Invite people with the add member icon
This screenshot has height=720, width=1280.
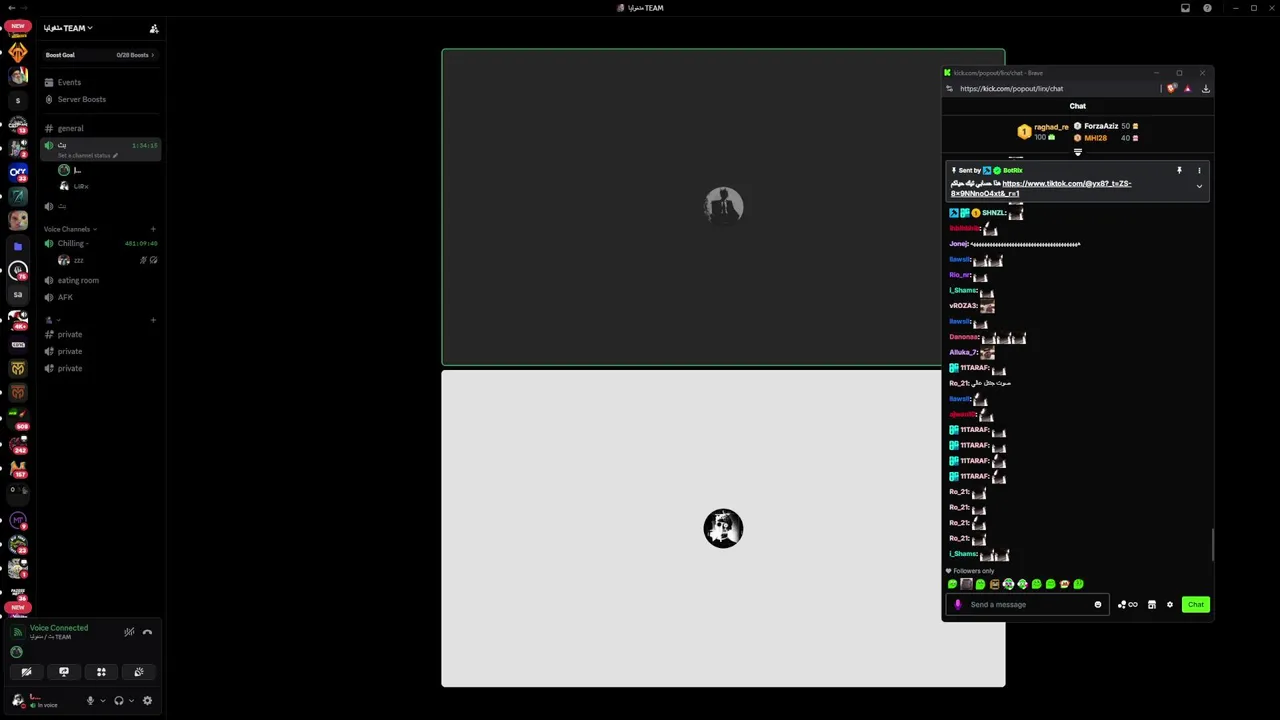(154, 29)
